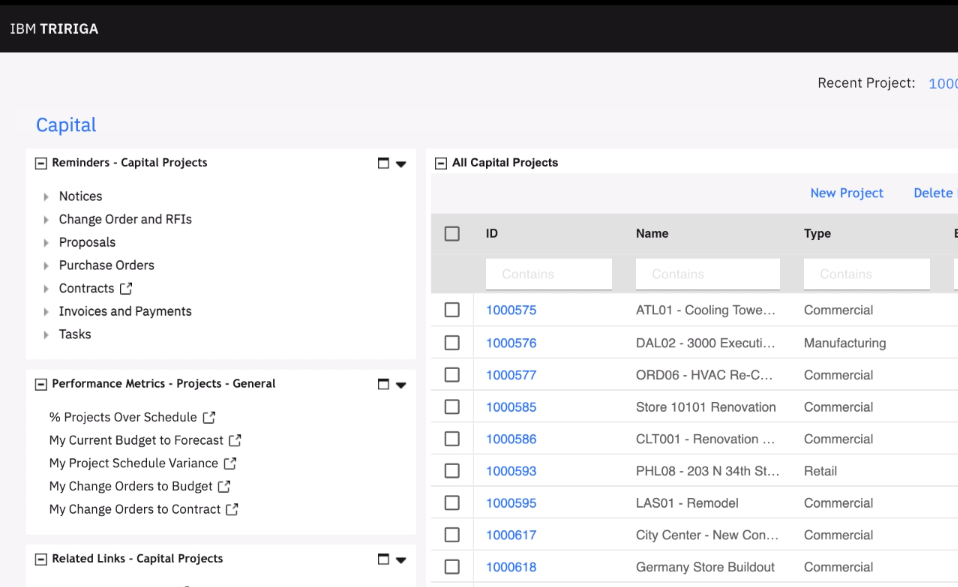Viewport: 958px width, 587px height.
Task: Click popup icon next to % Projects Over Schedule
Action: 209,418
